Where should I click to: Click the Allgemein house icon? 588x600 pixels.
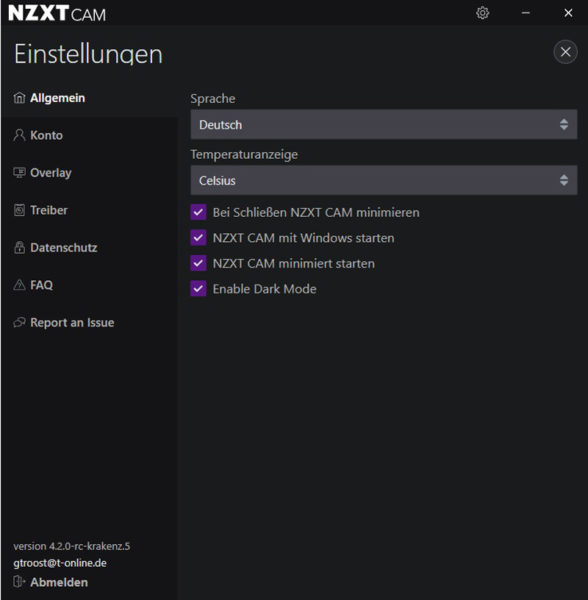(x=19, y=98)
